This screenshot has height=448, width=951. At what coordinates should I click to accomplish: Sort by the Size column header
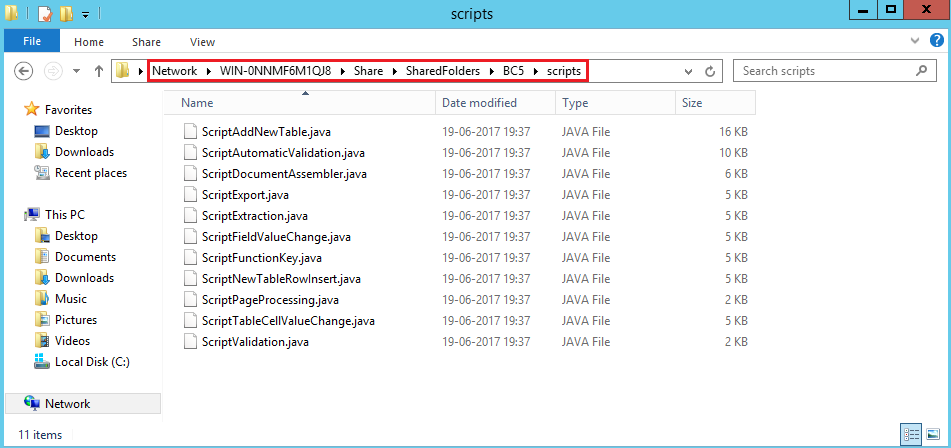(x=715, y=102)
